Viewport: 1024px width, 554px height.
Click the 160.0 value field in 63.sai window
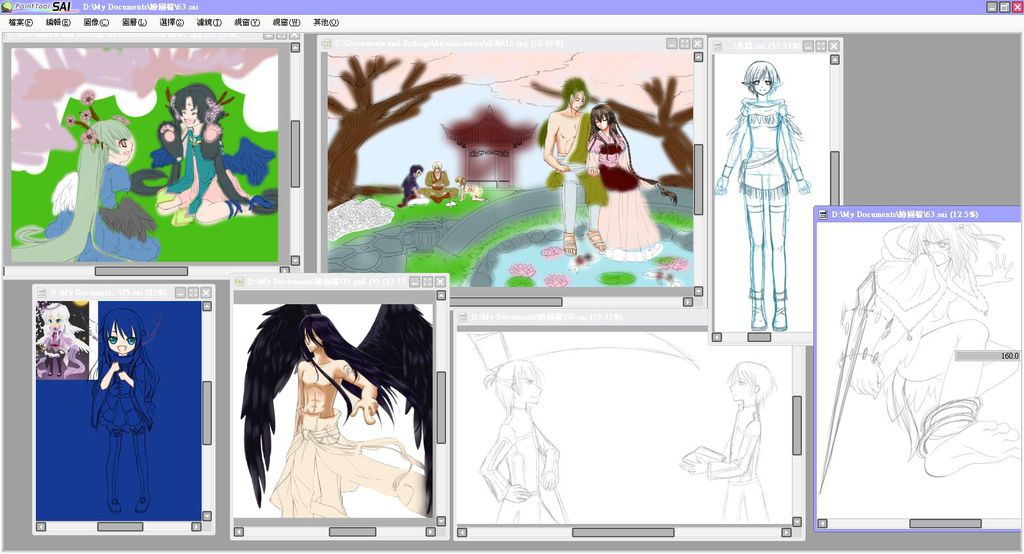click(x=987, y=356)
